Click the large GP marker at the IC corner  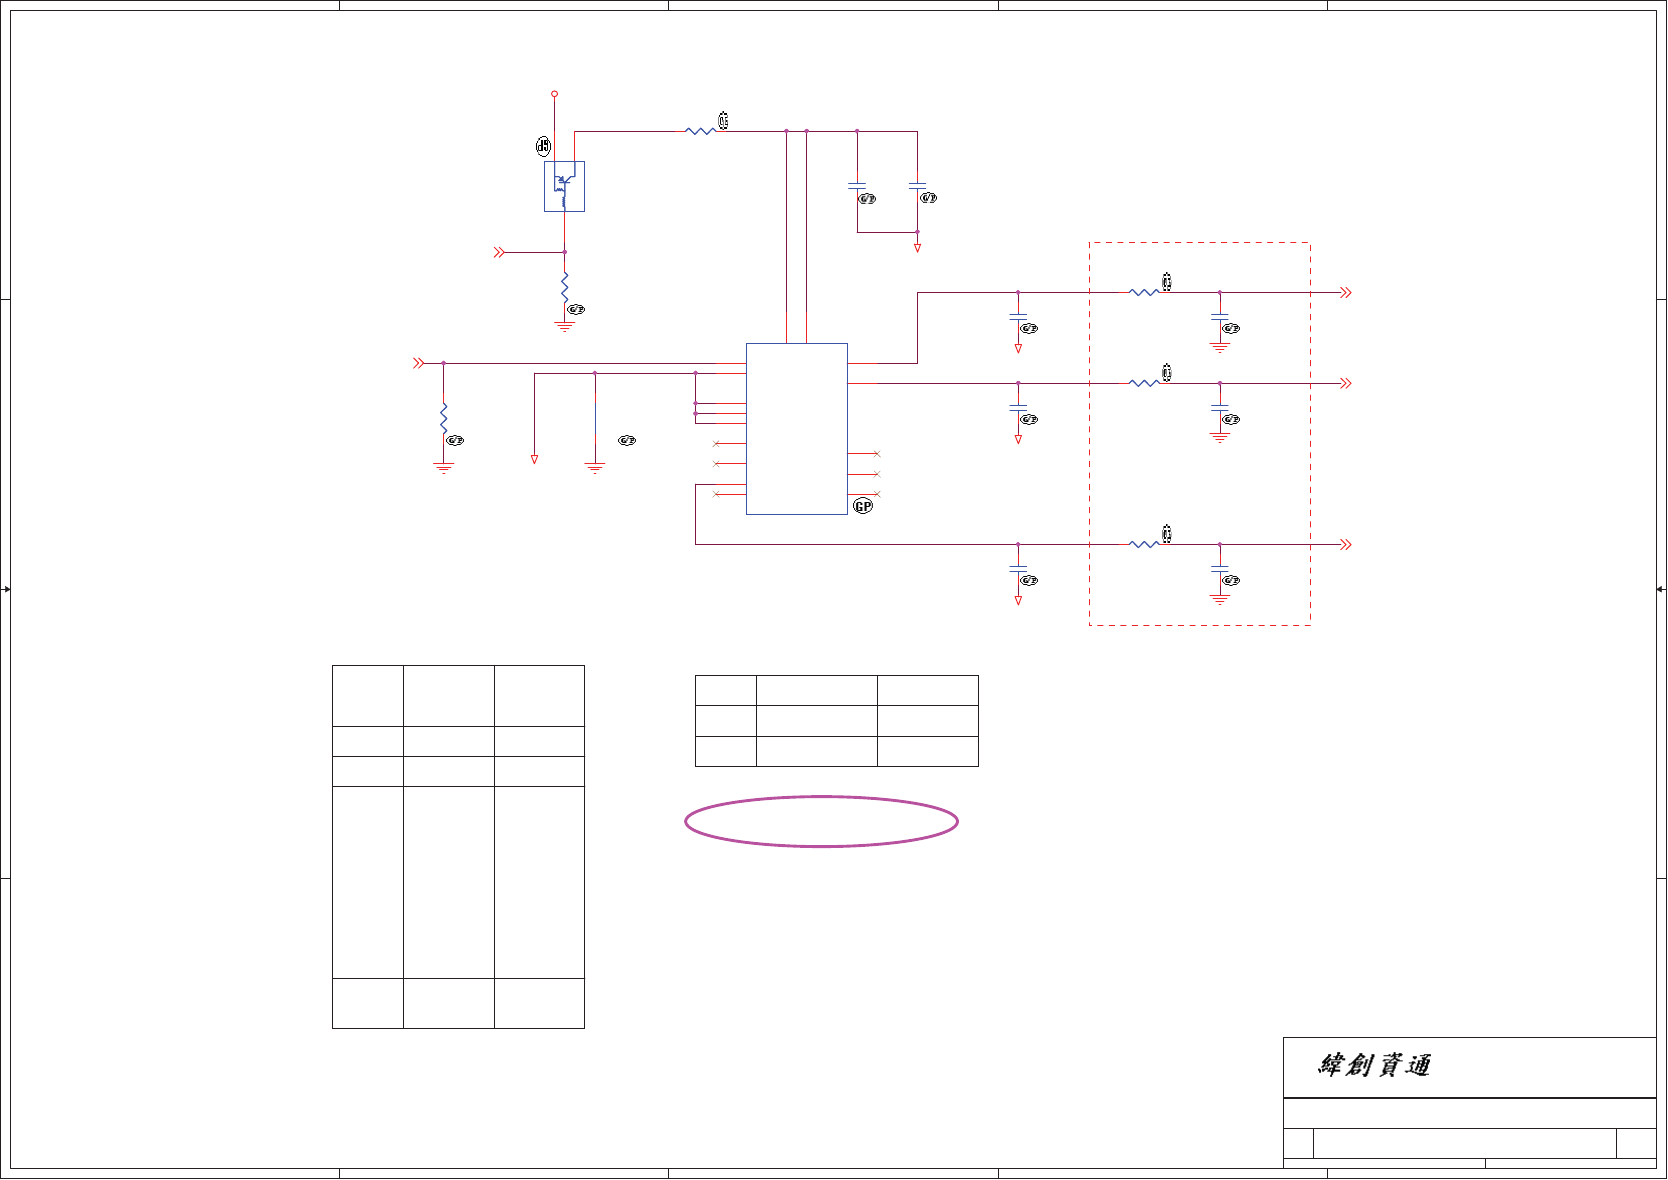863,507
